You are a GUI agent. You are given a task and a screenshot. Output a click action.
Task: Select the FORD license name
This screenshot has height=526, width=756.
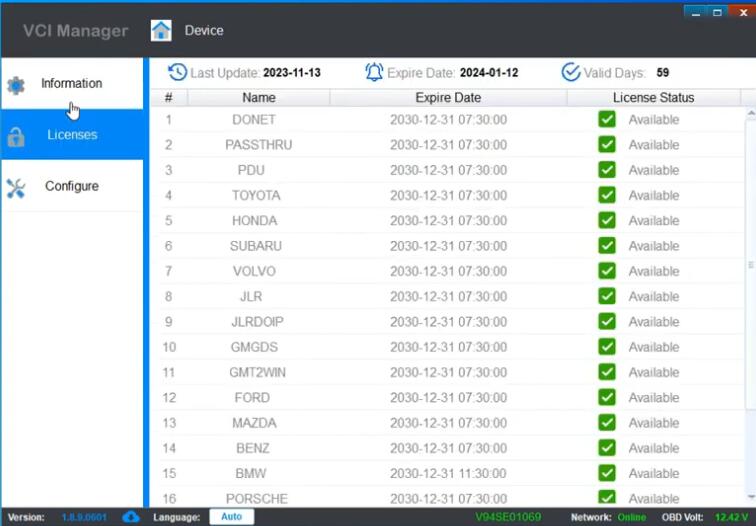click(252, 398)
